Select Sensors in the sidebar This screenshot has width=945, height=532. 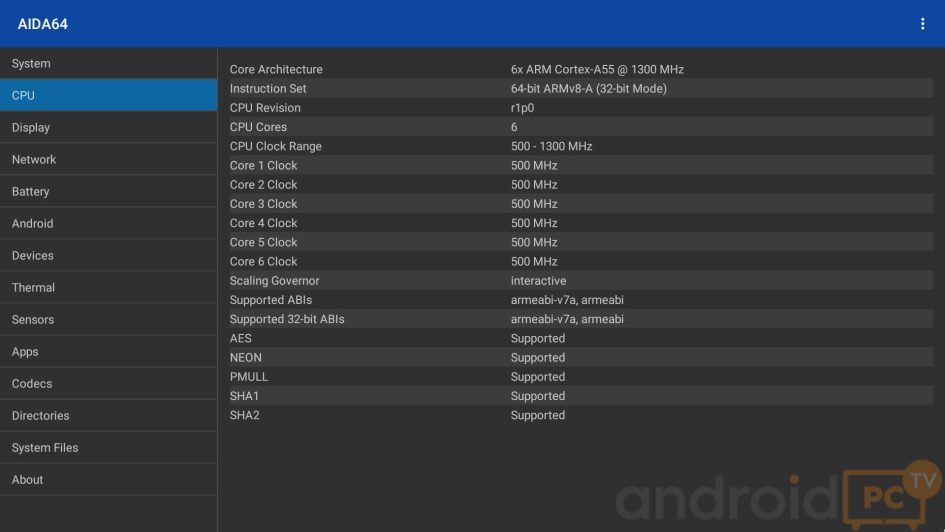108,320
